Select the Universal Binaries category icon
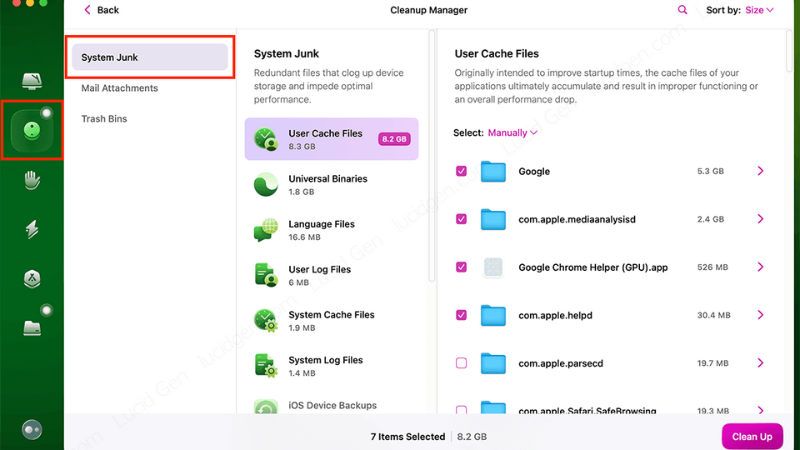The image size is (800, 450). (x=266, y=185)
